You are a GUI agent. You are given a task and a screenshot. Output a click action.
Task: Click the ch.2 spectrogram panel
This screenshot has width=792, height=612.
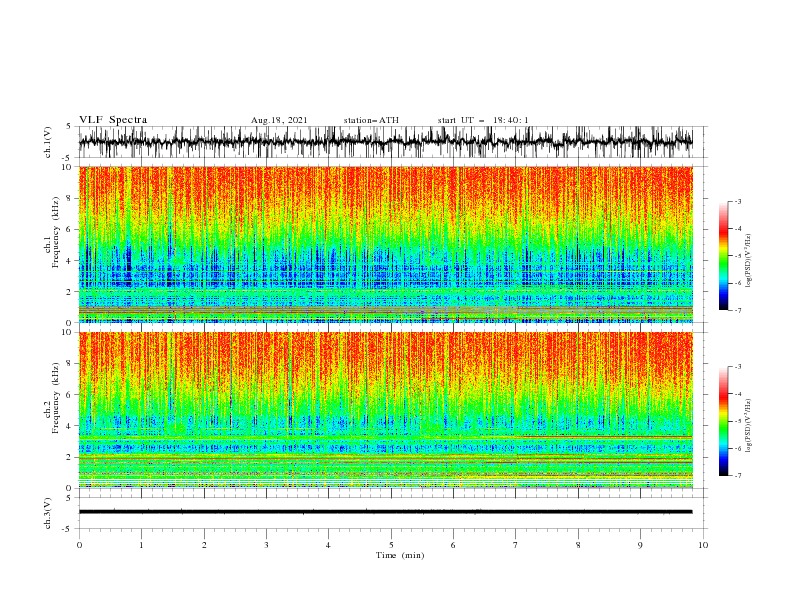click(385, 410)
